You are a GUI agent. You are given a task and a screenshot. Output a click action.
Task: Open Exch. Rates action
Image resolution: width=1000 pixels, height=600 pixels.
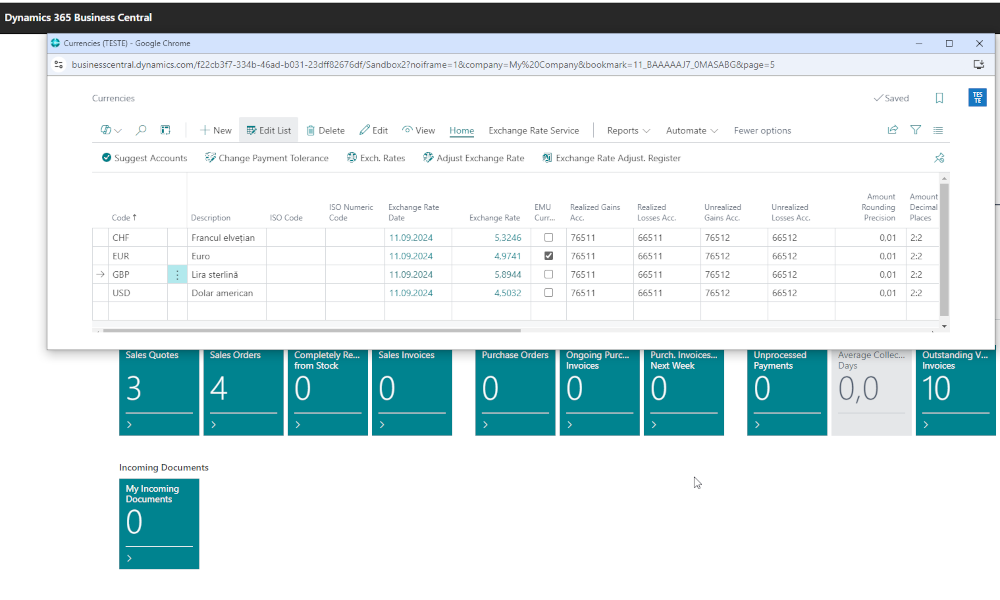[376, 158]
